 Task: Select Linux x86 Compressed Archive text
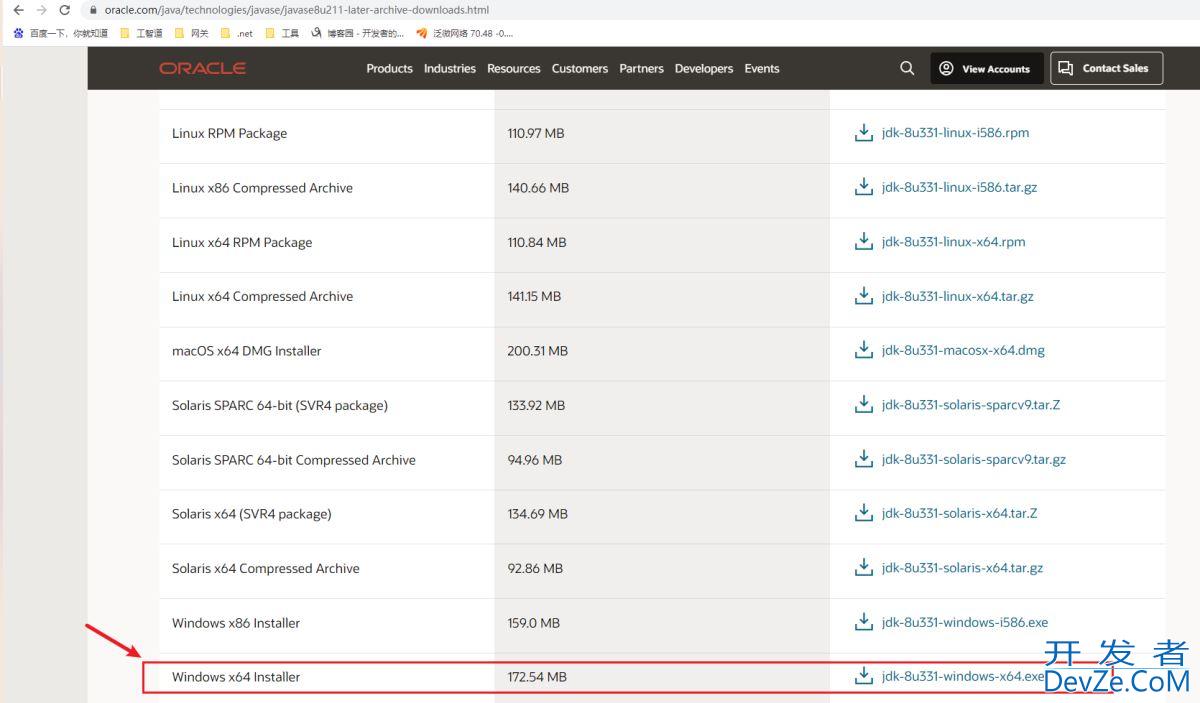click(262, 188)
